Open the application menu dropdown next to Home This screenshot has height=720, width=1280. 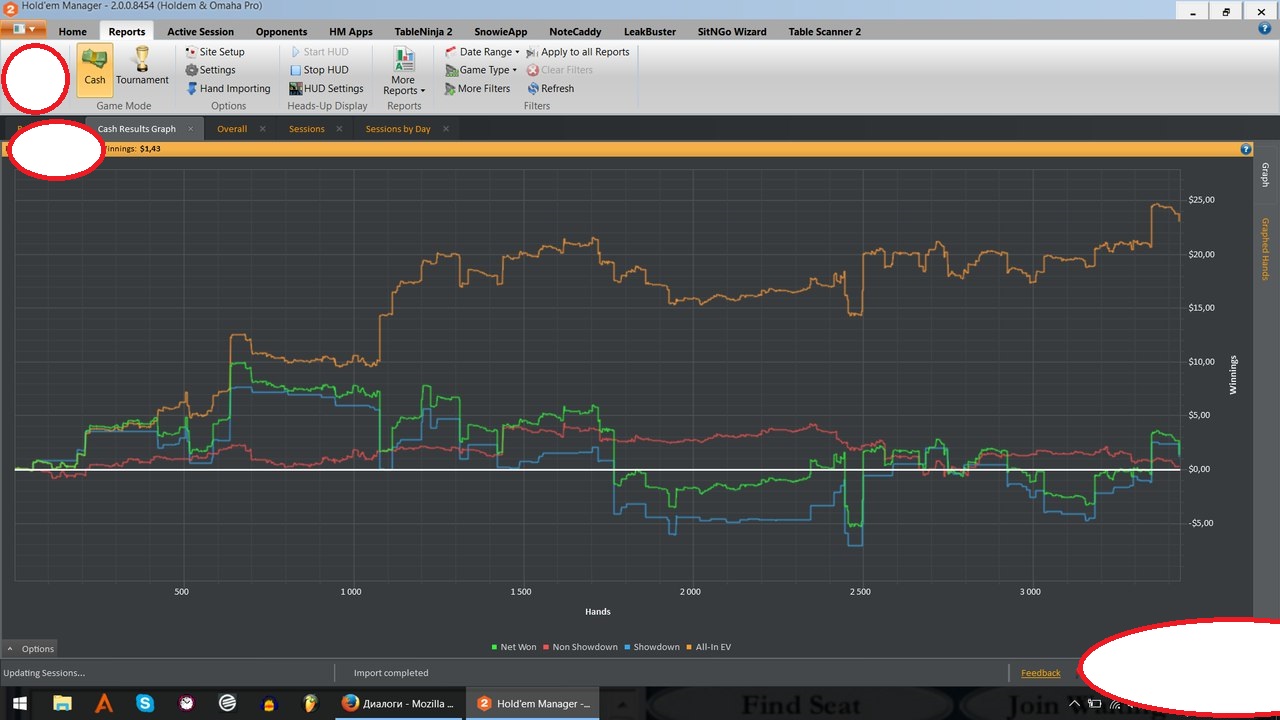click(23, 30)
